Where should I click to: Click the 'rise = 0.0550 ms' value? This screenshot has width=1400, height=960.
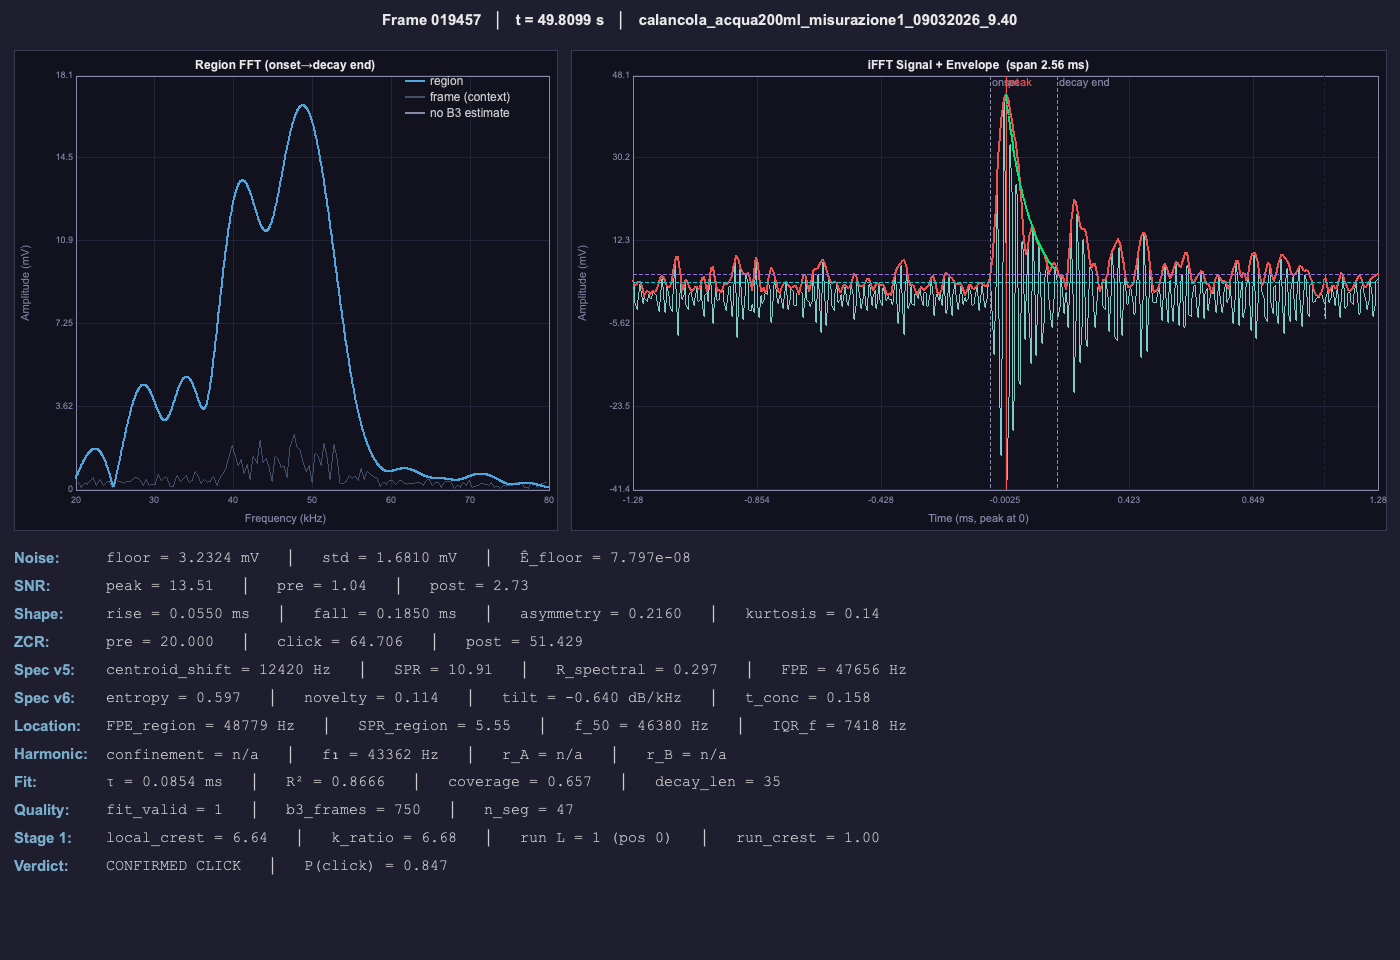178,614
